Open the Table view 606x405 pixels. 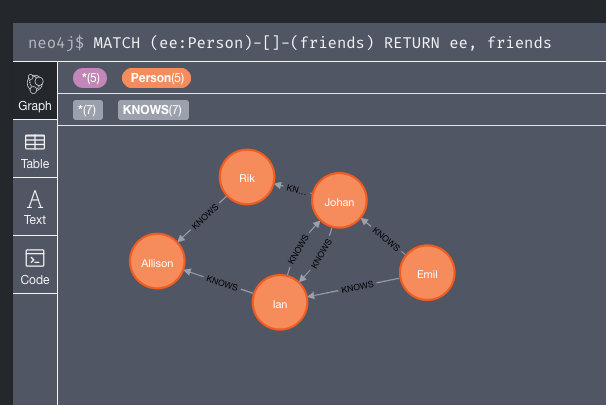35,150
